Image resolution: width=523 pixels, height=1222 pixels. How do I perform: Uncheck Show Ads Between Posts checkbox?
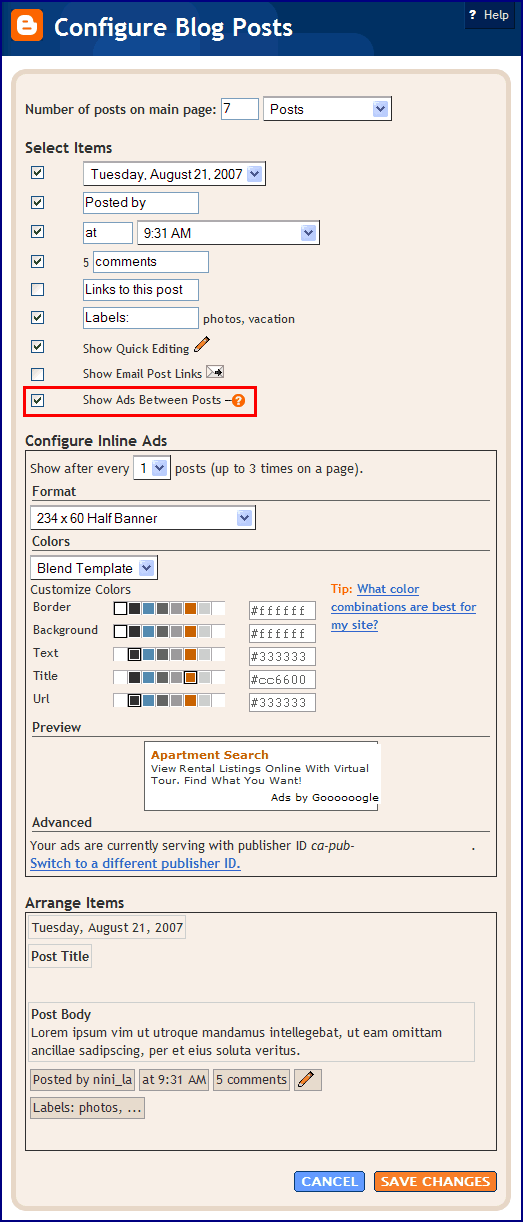click(37, 400)
